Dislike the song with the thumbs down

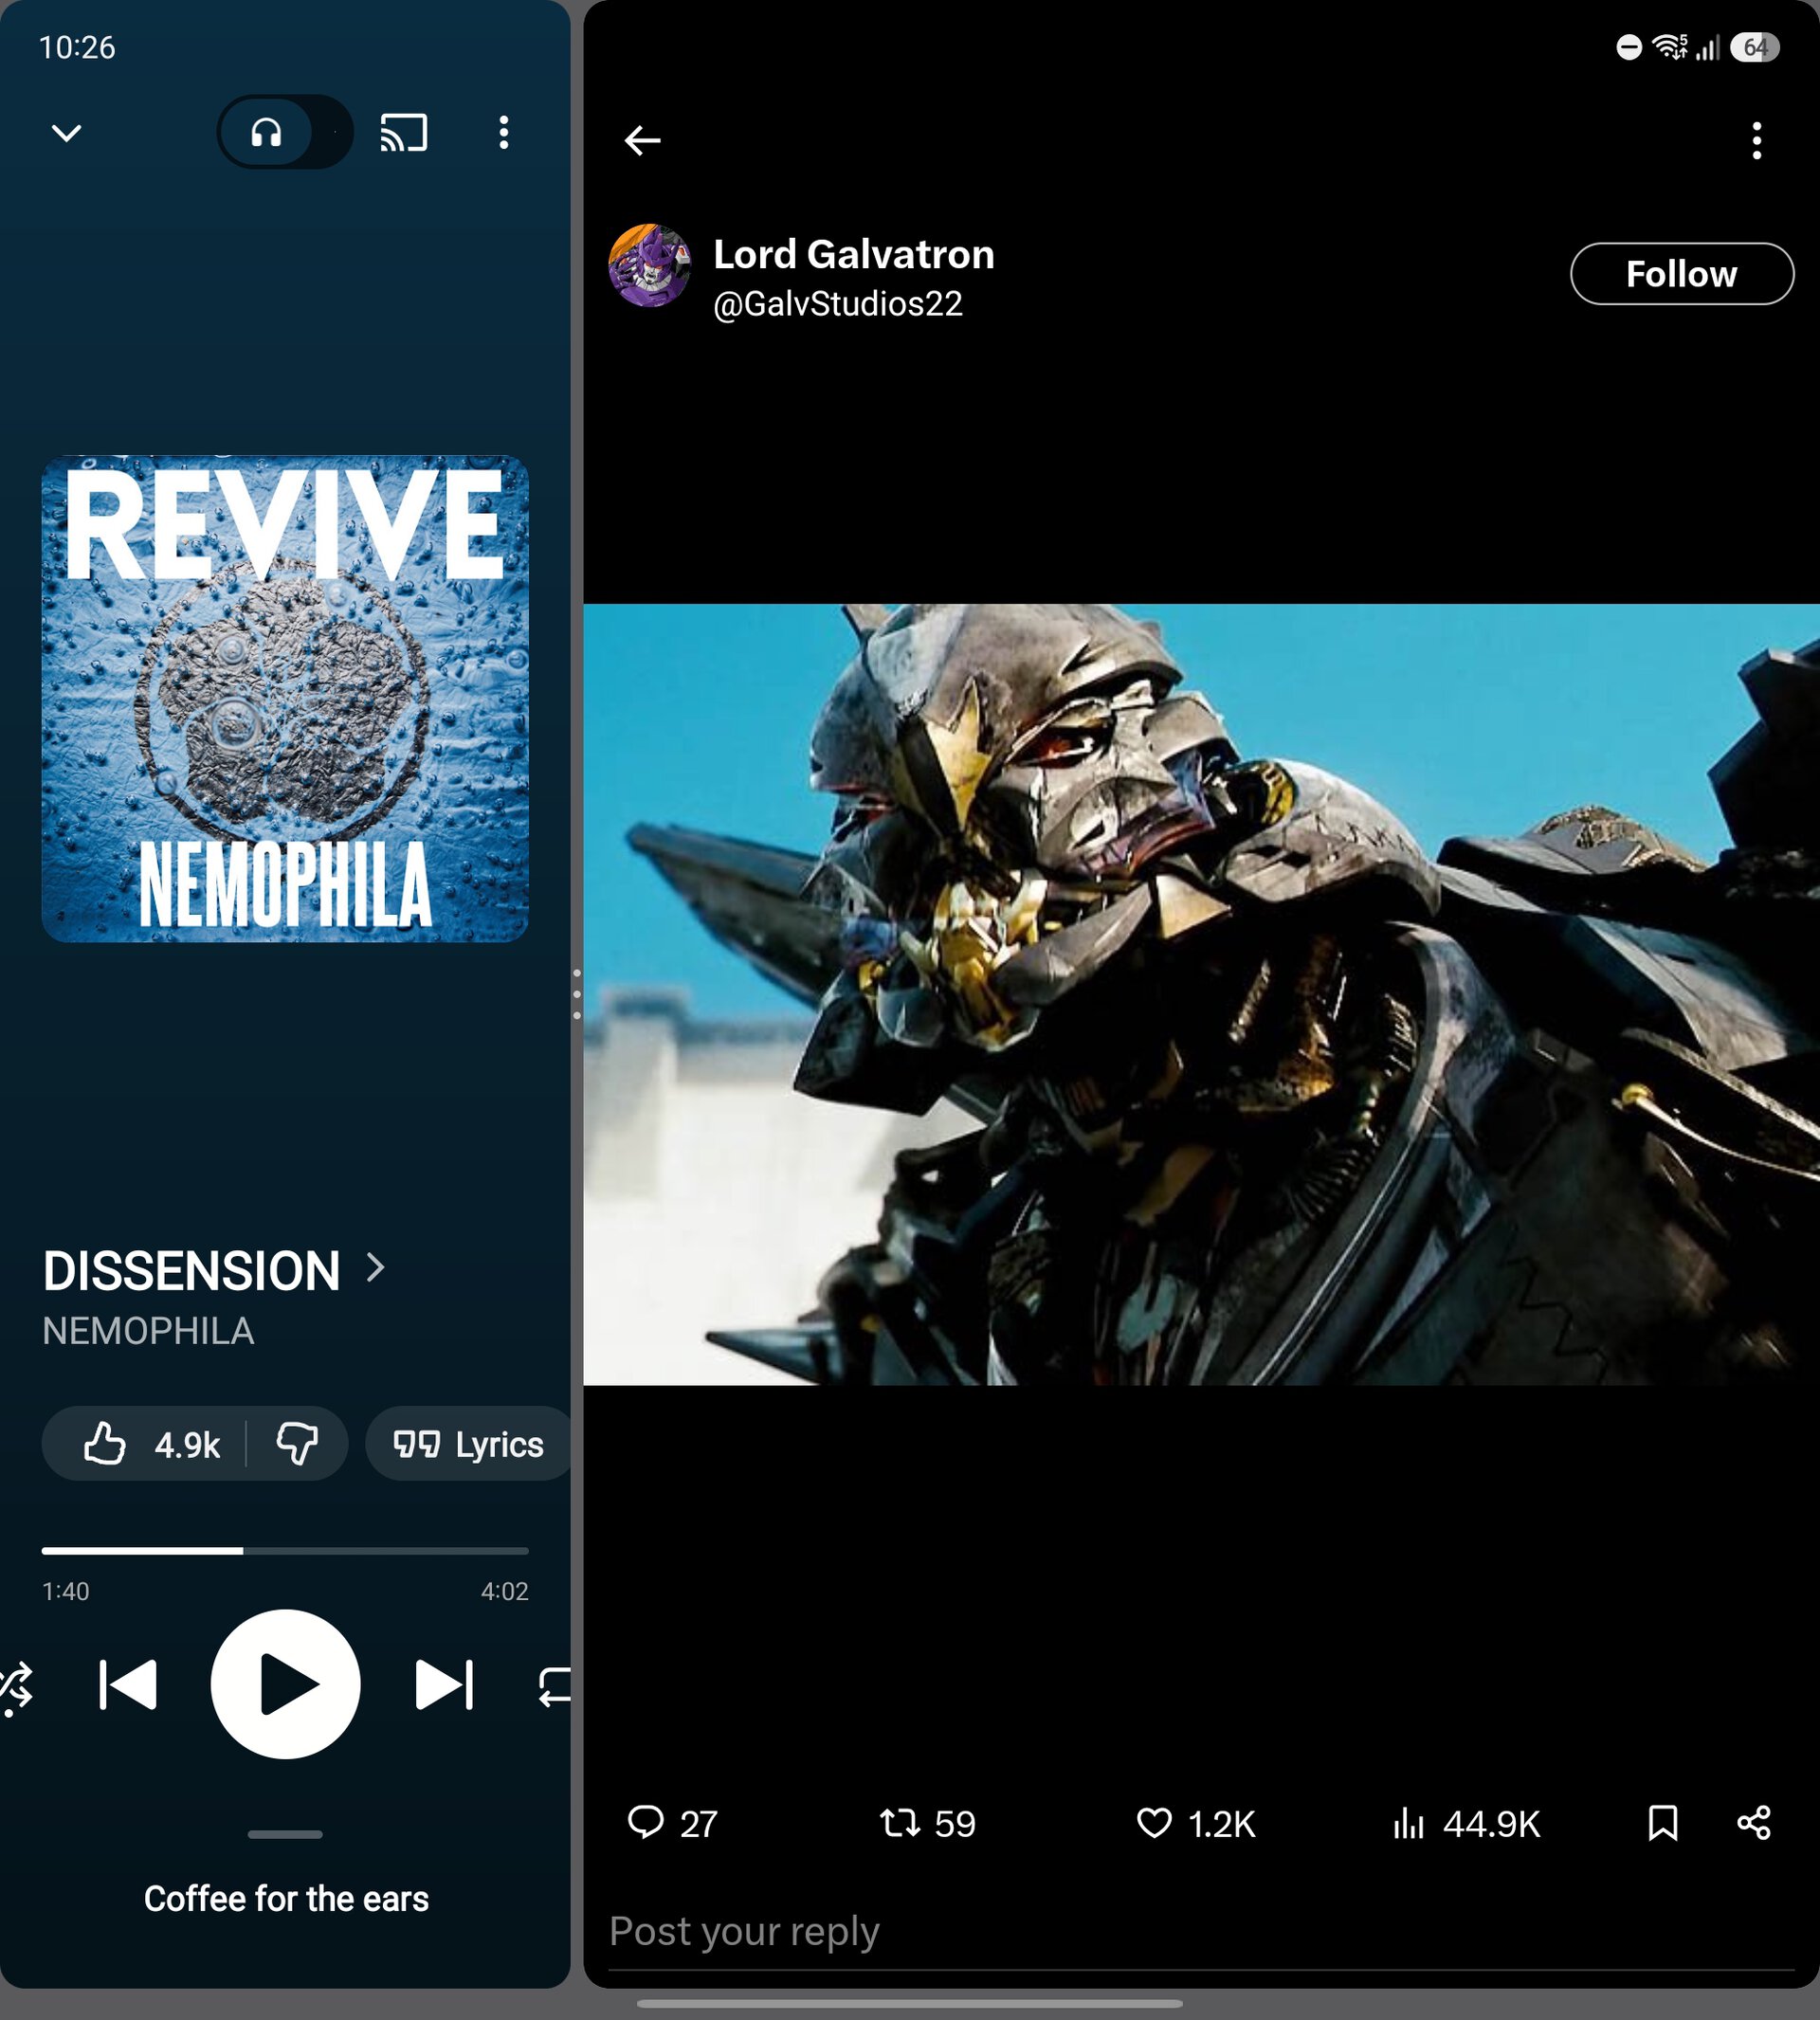click(x=296, y=1444)
